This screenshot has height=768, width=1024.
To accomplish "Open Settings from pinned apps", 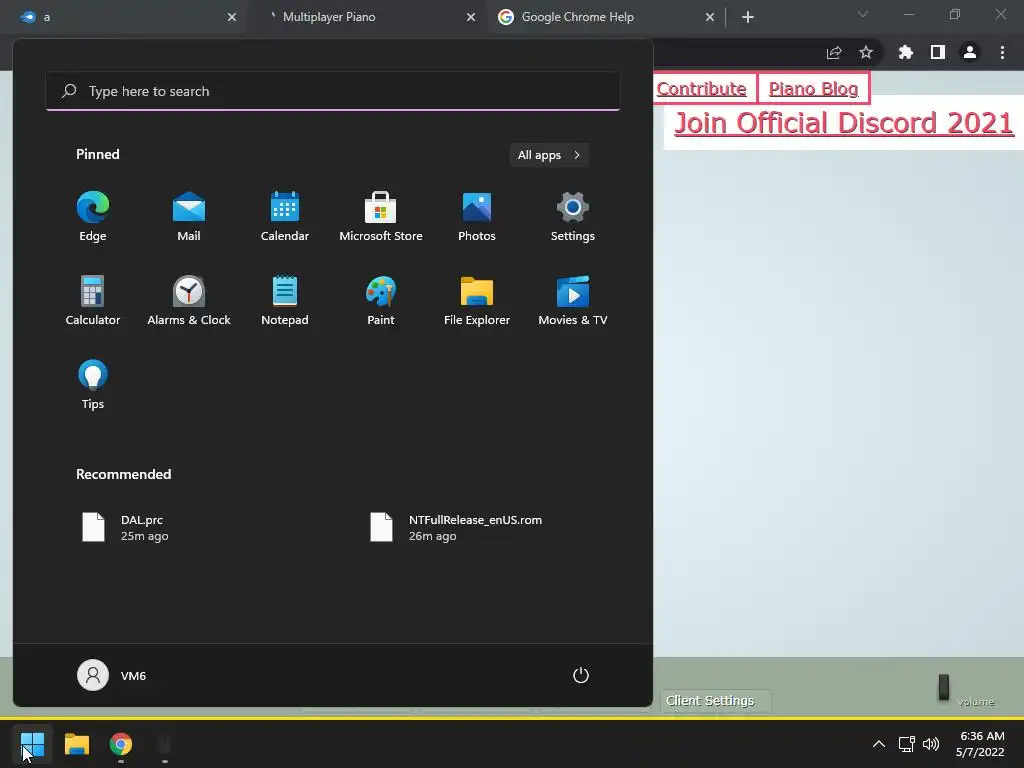I will tap(573, 216).
